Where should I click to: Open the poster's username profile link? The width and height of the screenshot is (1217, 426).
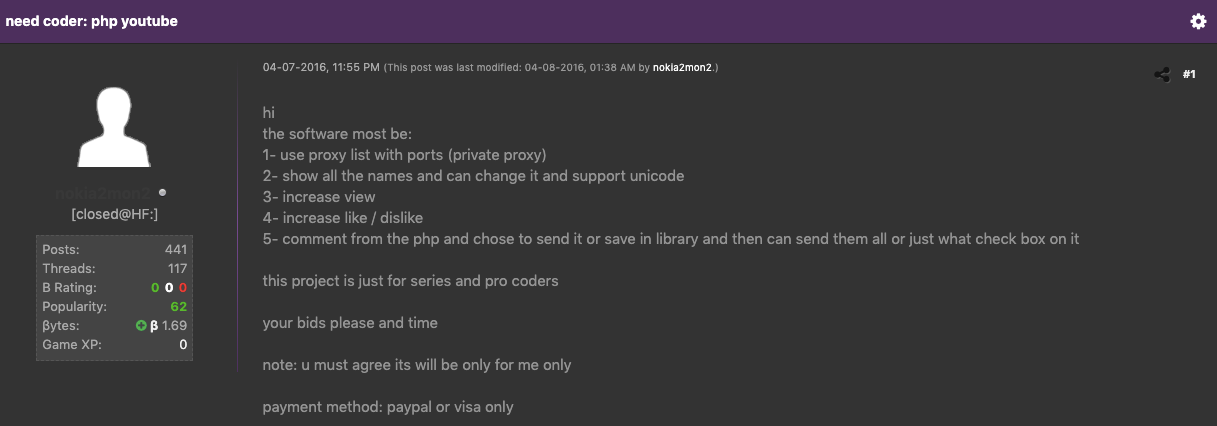103,192
